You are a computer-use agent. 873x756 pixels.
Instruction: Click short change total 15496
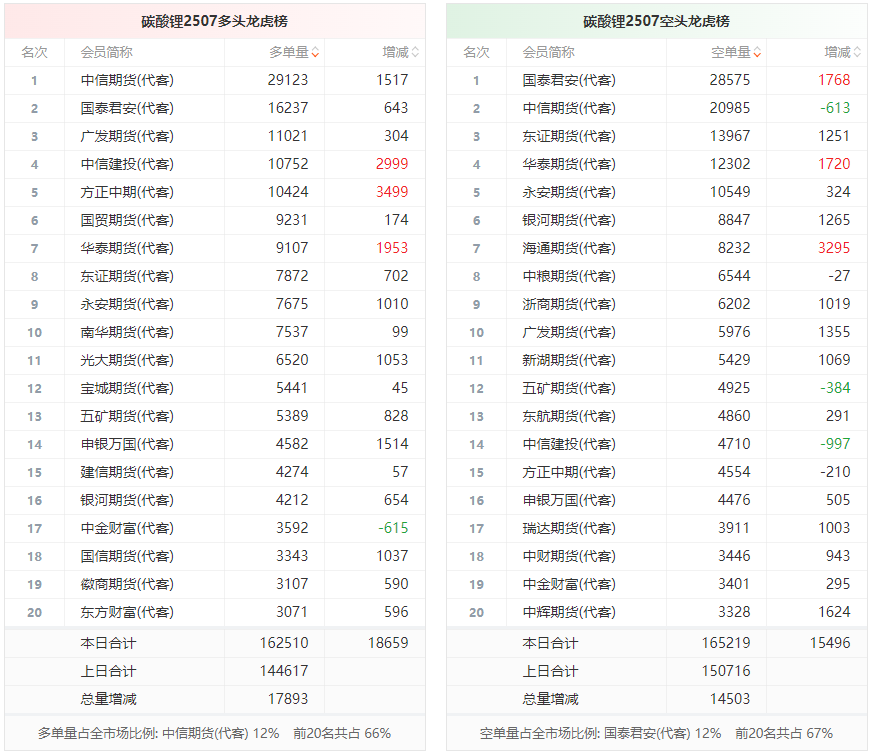point(830,644)
